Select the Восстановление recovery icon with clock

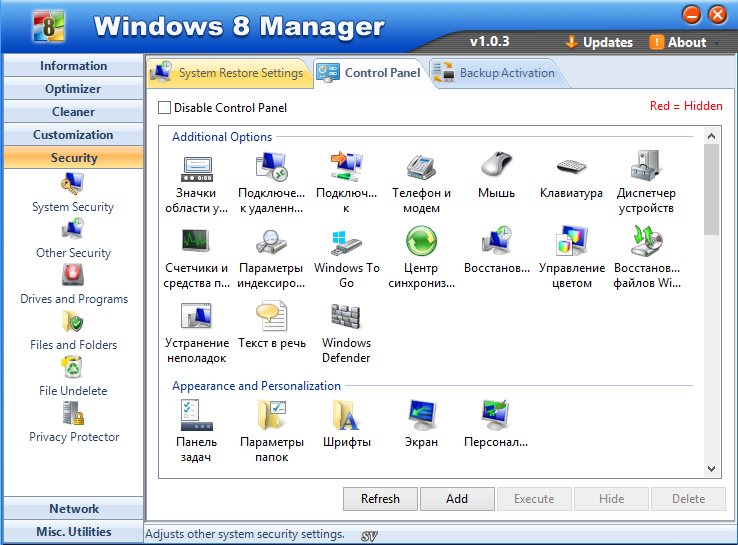(x=496, y=241)
